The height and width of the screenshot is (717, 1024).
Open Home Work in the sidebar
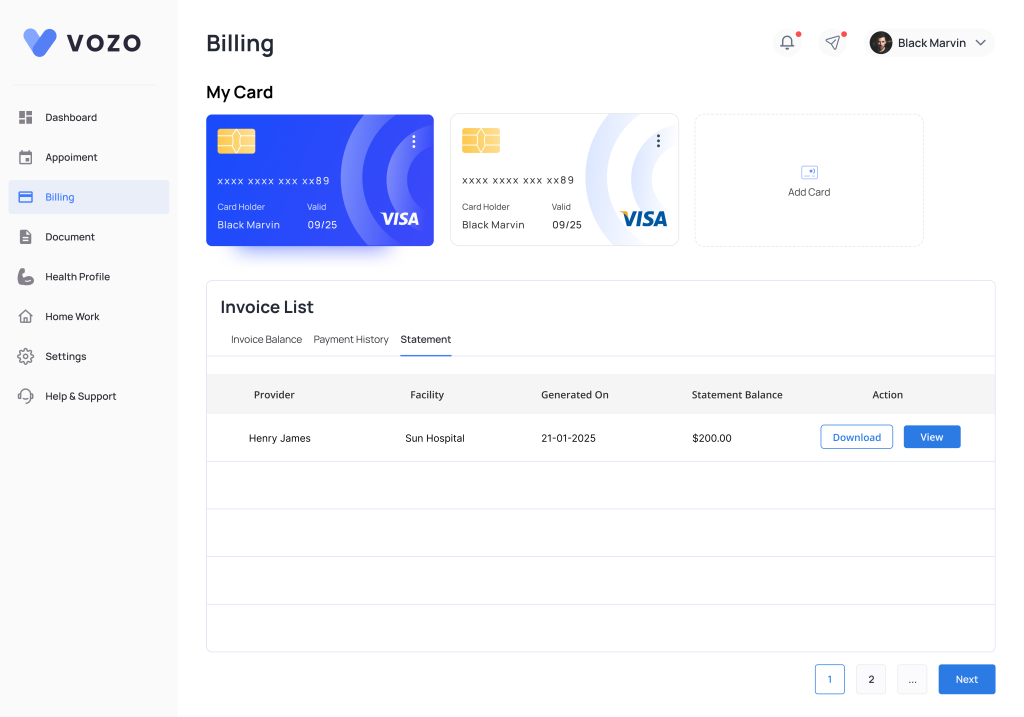pyautogui.click(x=72, y=317)
